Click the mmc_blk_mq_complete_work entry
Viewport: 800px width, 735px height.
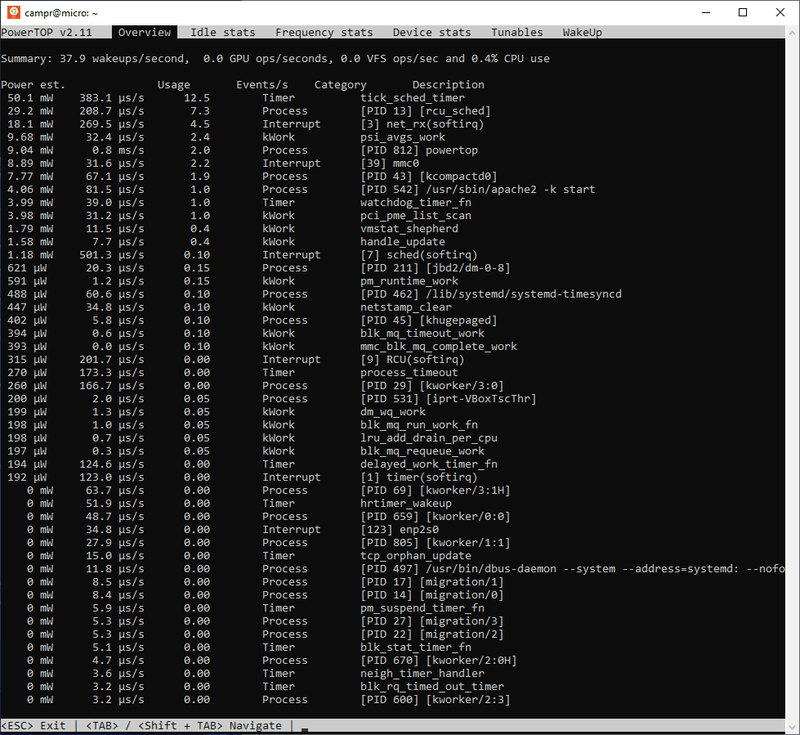(x=438, y=347)
